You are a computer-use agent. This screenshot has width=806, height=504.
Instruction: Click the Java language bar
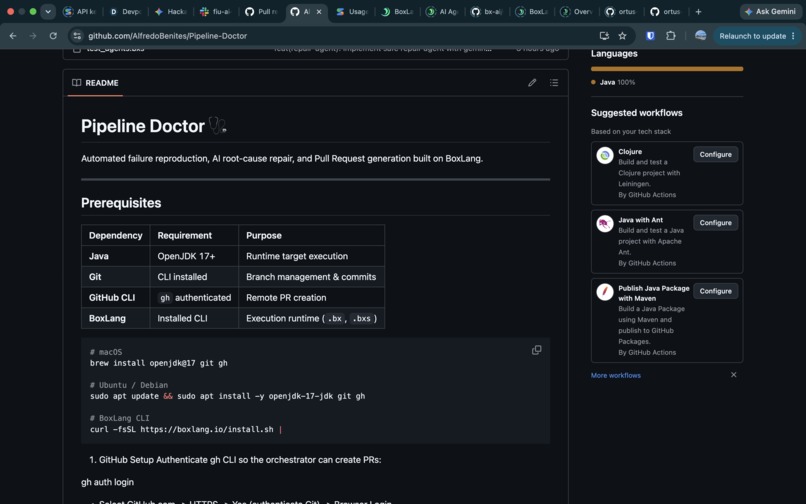pyautogui.click(x=667, y=69)
